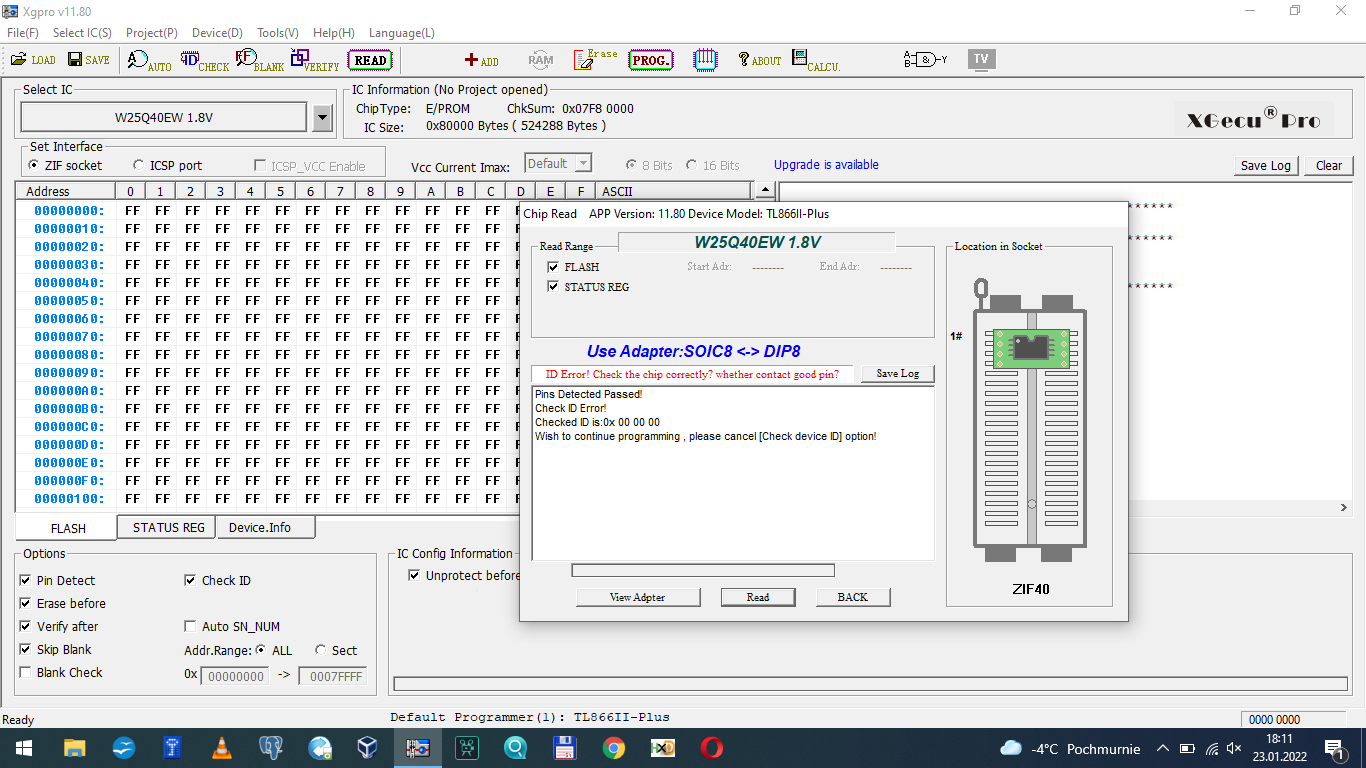Click Read button in Chip Read dialog
The width and height of the screenshot is (1366, 768).
click(758, 597)
